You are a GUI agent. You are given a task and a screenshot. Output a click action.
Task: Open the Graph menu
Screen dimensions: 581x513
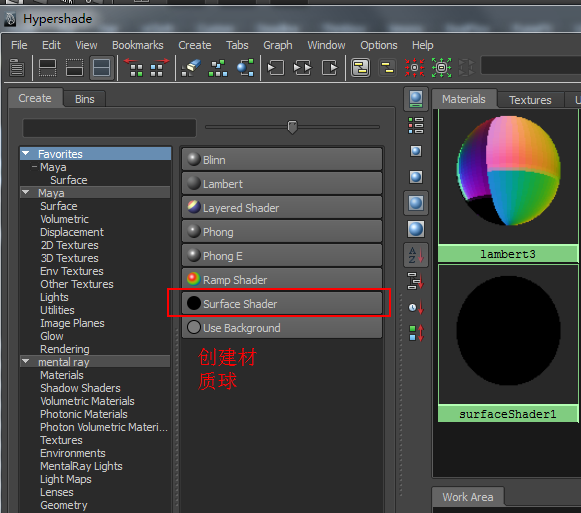[278, 45]
